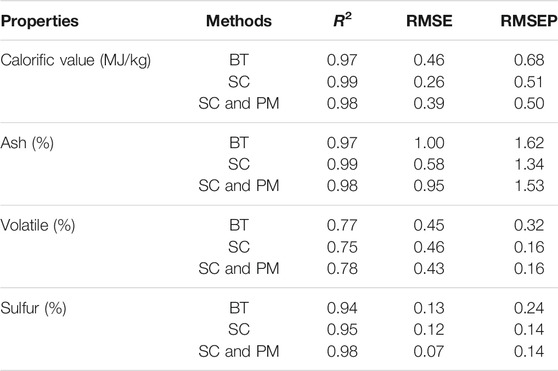Click the RMSE value 0.26
The image size is (558, 371).
pos(429,82)
